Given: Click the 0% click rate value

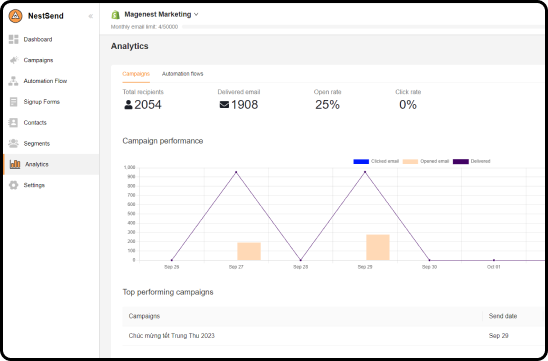Looking at the screenshot, I should click(408, 104).
